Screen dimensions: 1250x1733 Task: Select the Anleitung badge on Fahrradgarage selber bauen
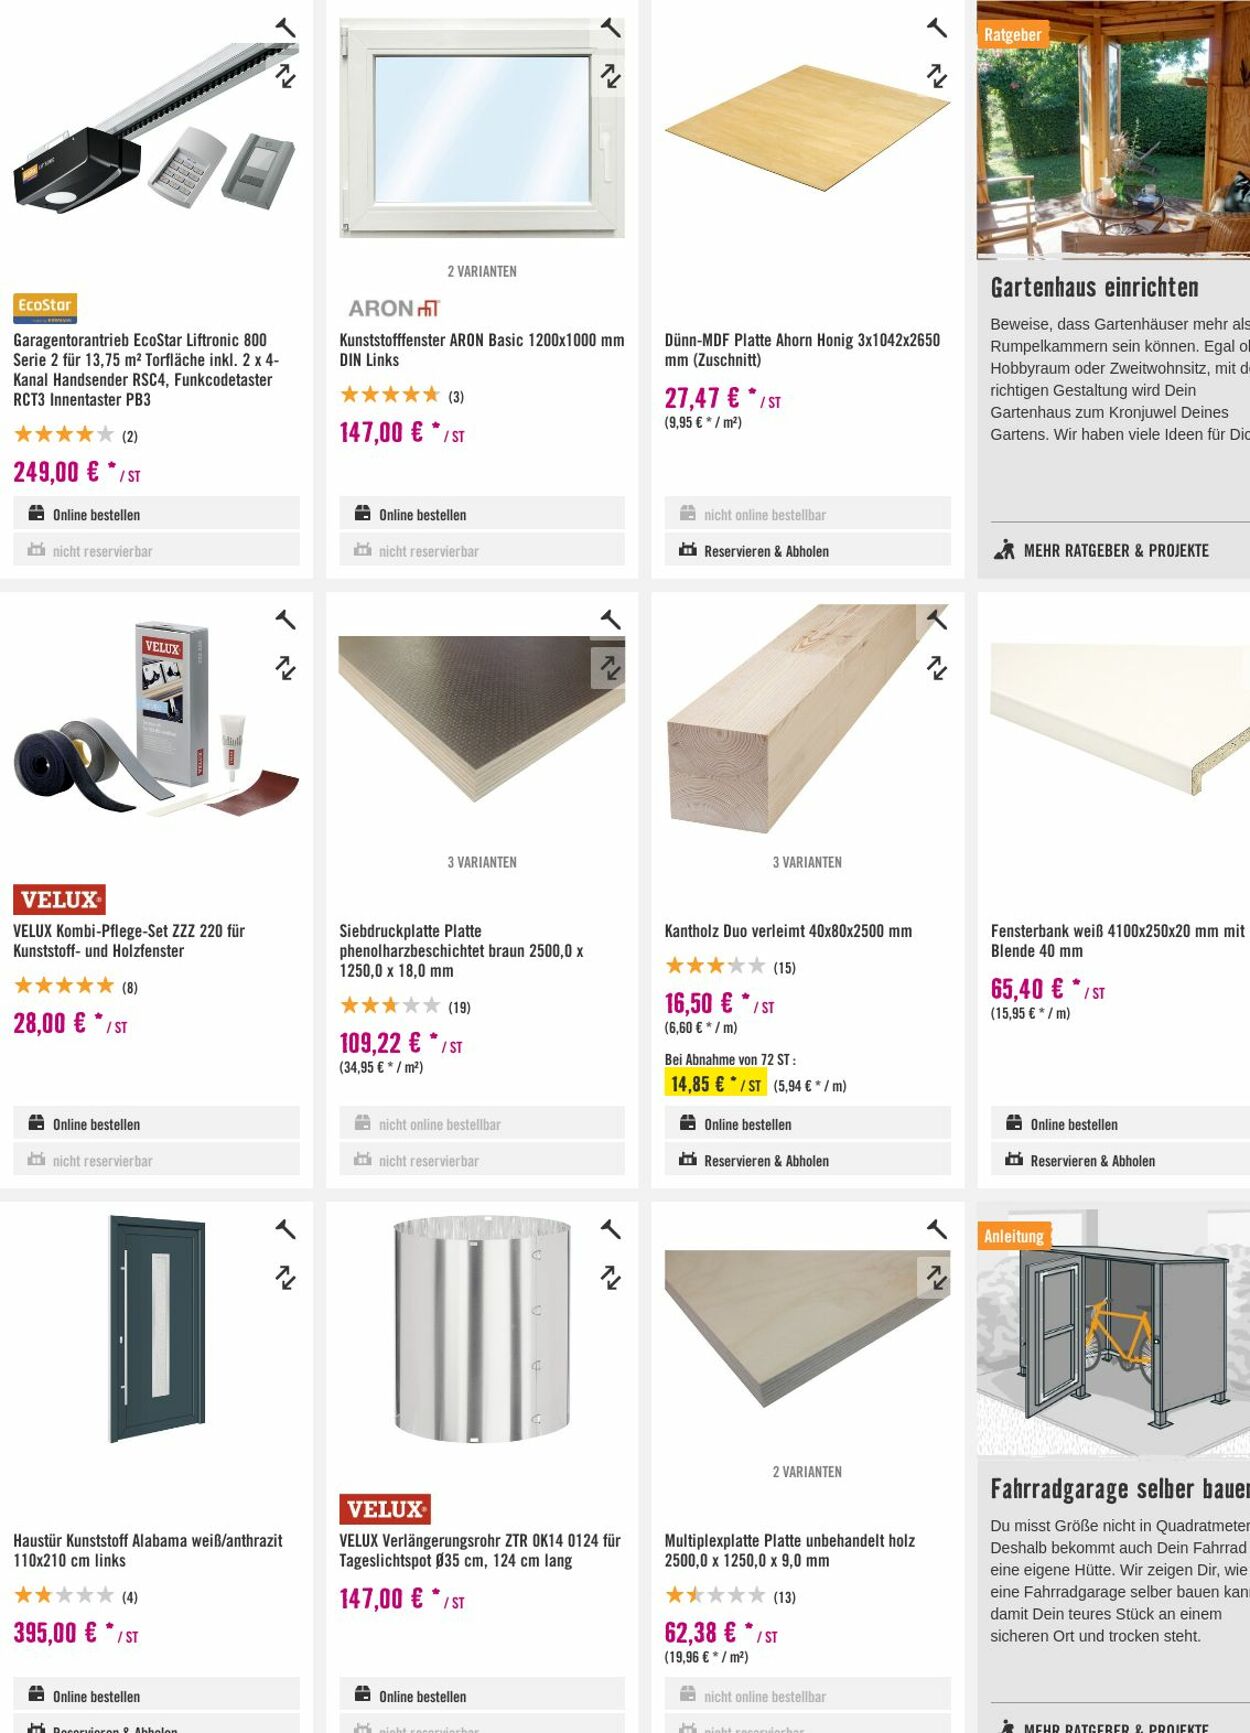point(1013,1236)
